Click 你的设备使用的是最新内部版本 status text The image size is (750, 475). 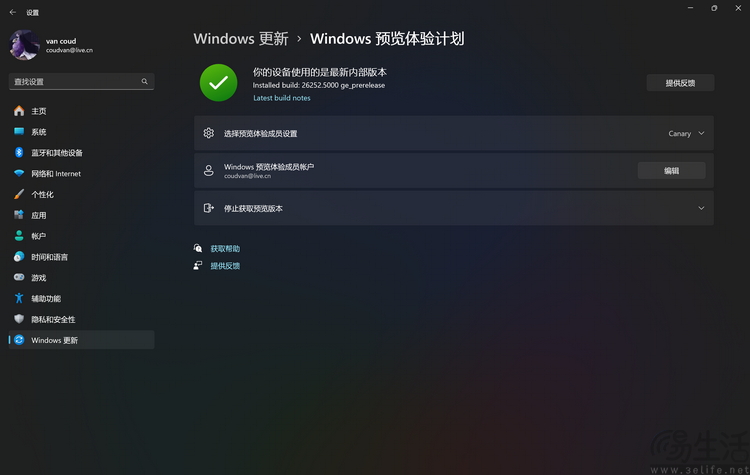coord(320,72)
